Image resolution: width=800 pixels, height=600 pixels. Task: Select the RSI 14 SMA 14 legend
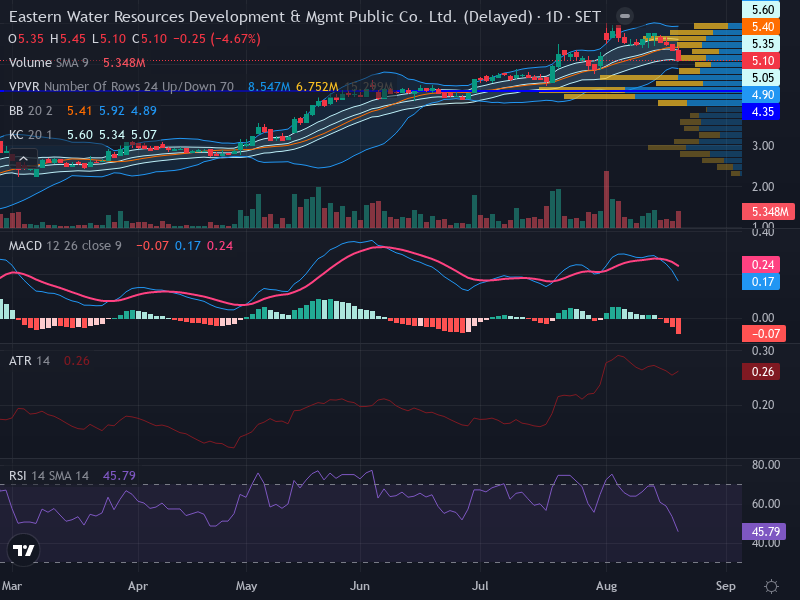click(48, 476)
